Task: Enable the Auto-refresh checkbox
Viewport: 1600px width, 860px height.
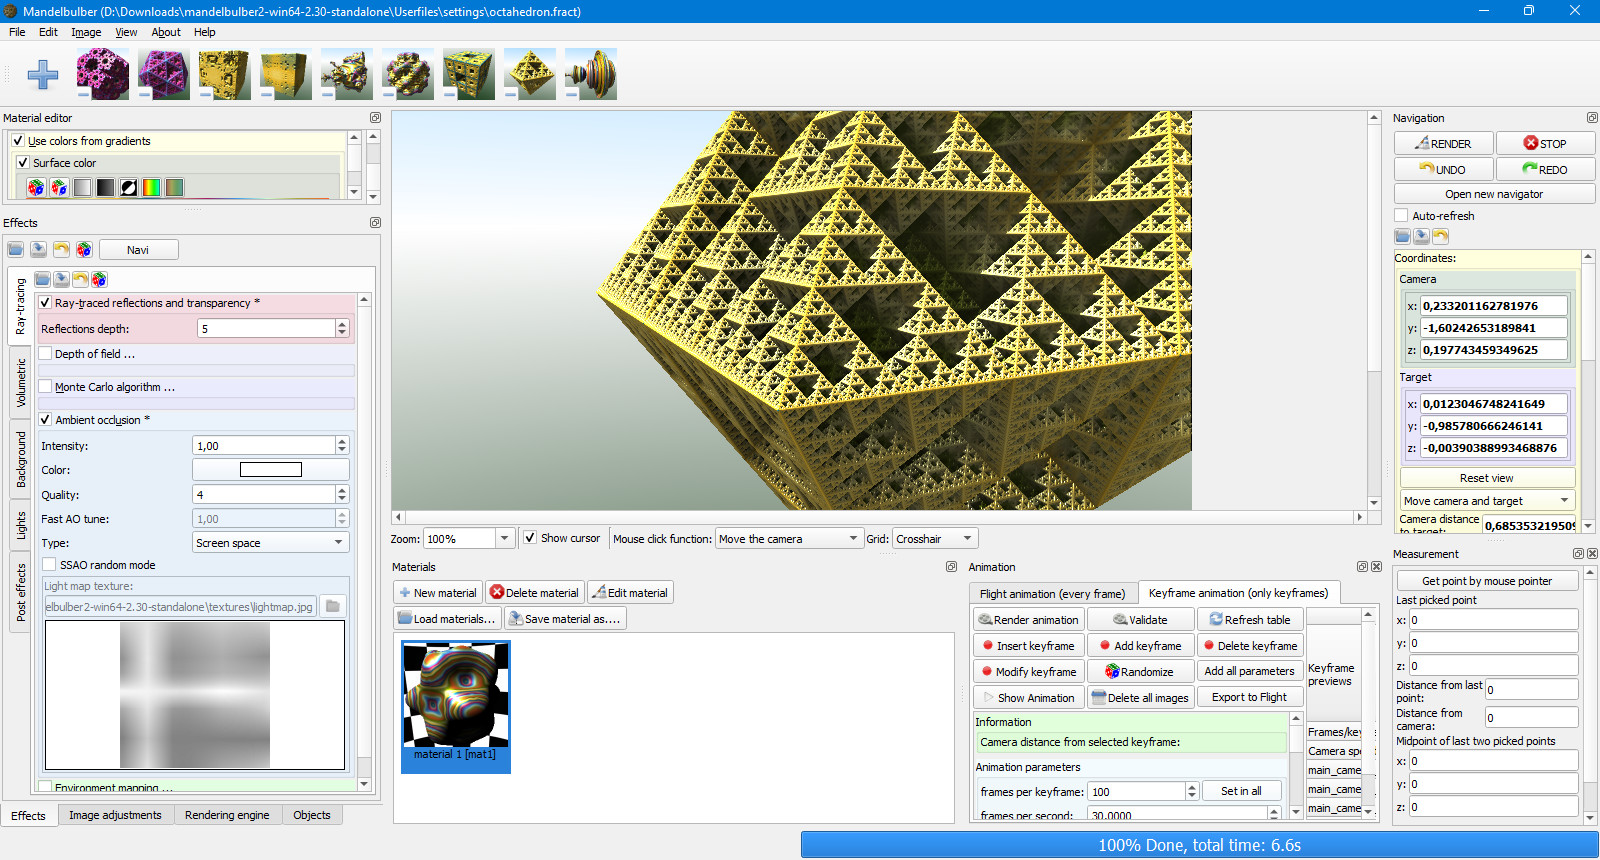Action: pyautogui.click(x=1401, y=216)
